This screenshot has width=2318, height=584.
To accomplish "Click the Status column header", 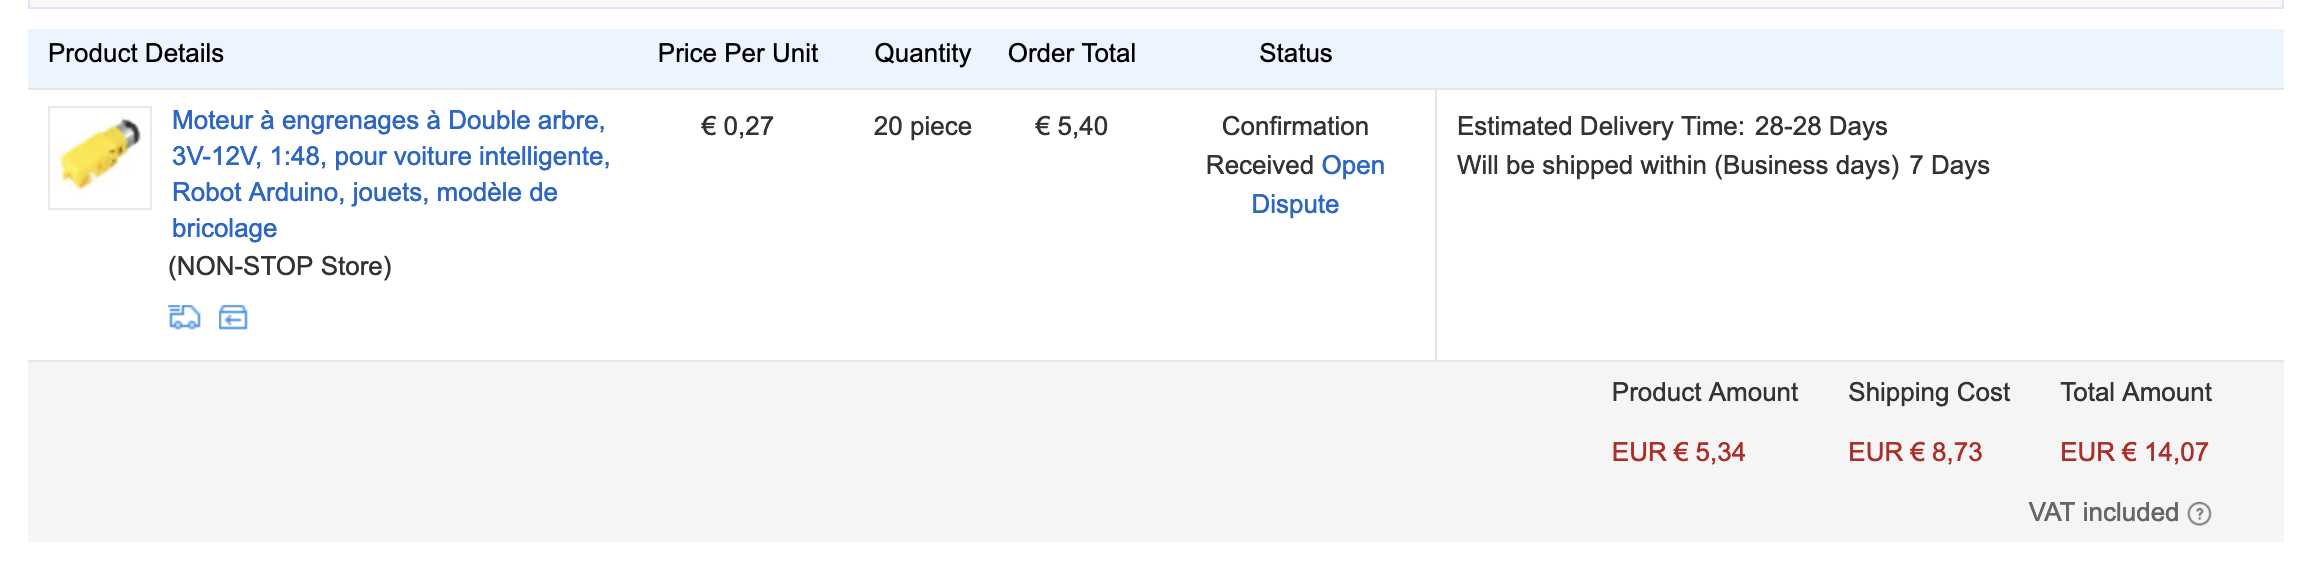I will [x=1295, y=53].
